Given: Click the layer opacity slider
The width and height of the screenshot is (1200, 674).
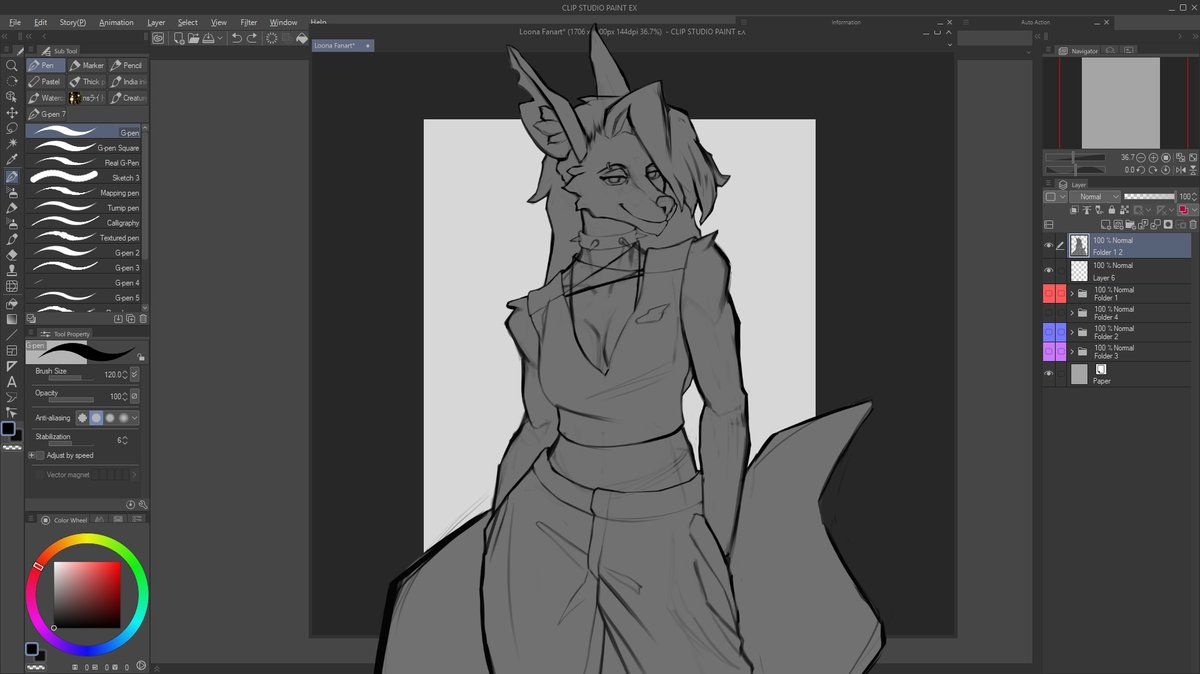Looking at the screenshot, I should point(1149,197).
